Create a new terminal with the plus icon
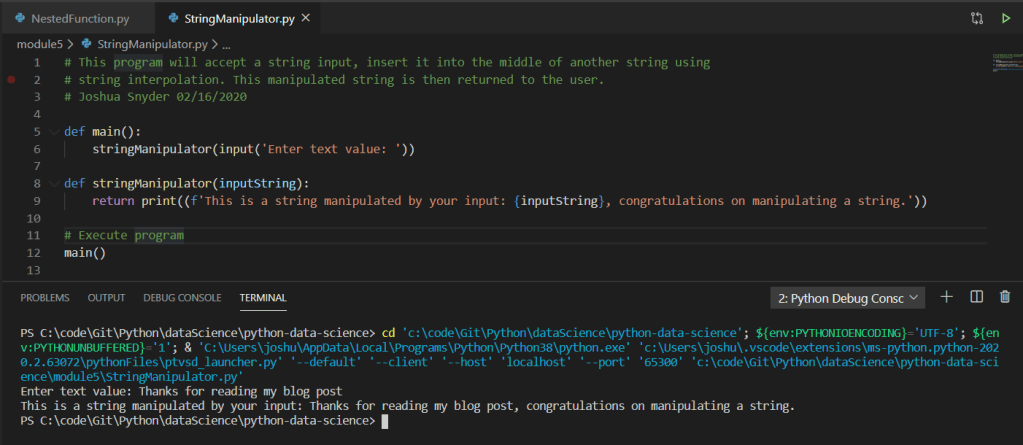This screenshot has height=445, width=1023. [x=946, y=297]
